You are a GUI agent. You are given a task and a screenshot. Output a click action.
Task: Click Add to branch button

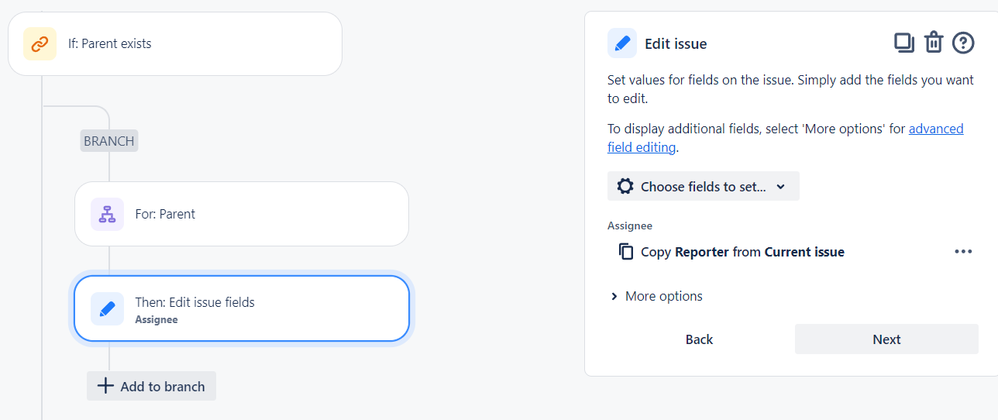(x=151, y=386)
